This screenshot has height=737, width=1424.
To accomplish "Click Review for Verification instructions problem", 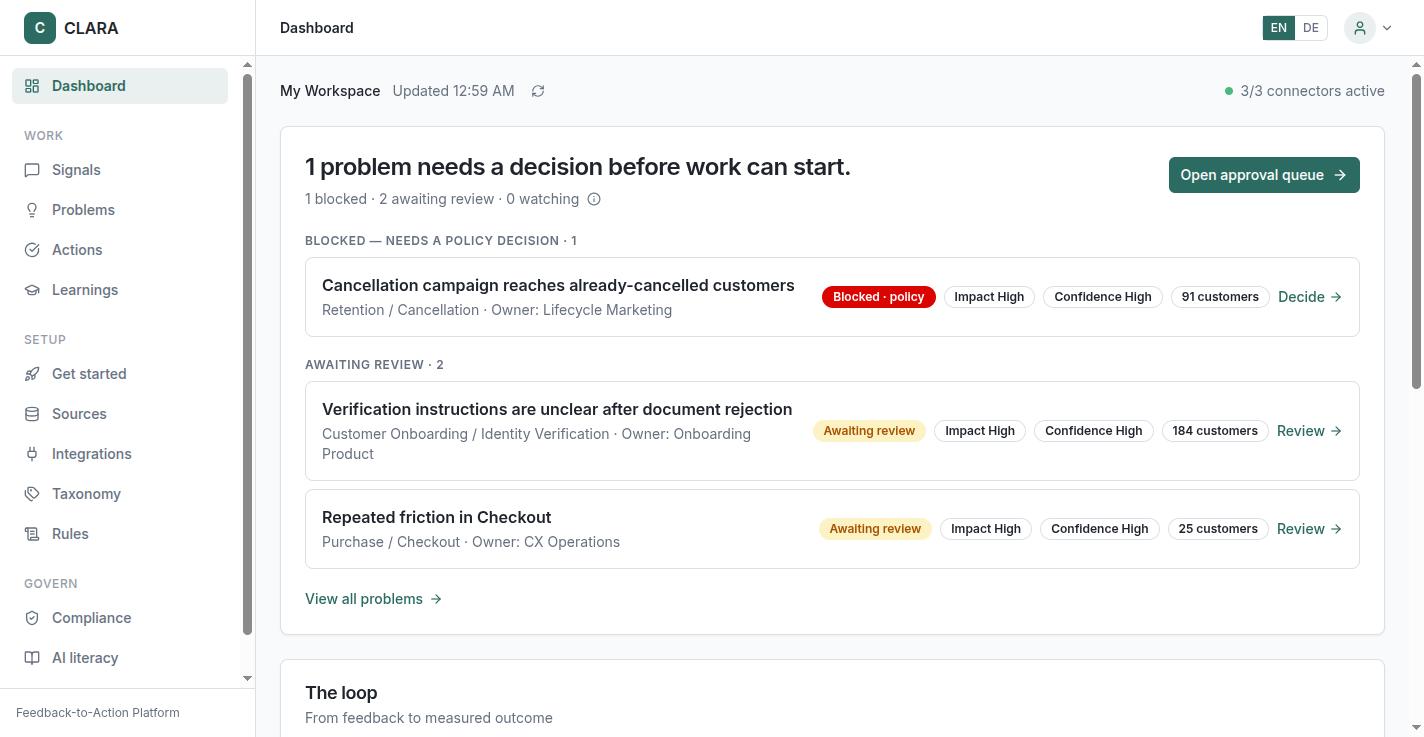I will [x=1309, y=431].
